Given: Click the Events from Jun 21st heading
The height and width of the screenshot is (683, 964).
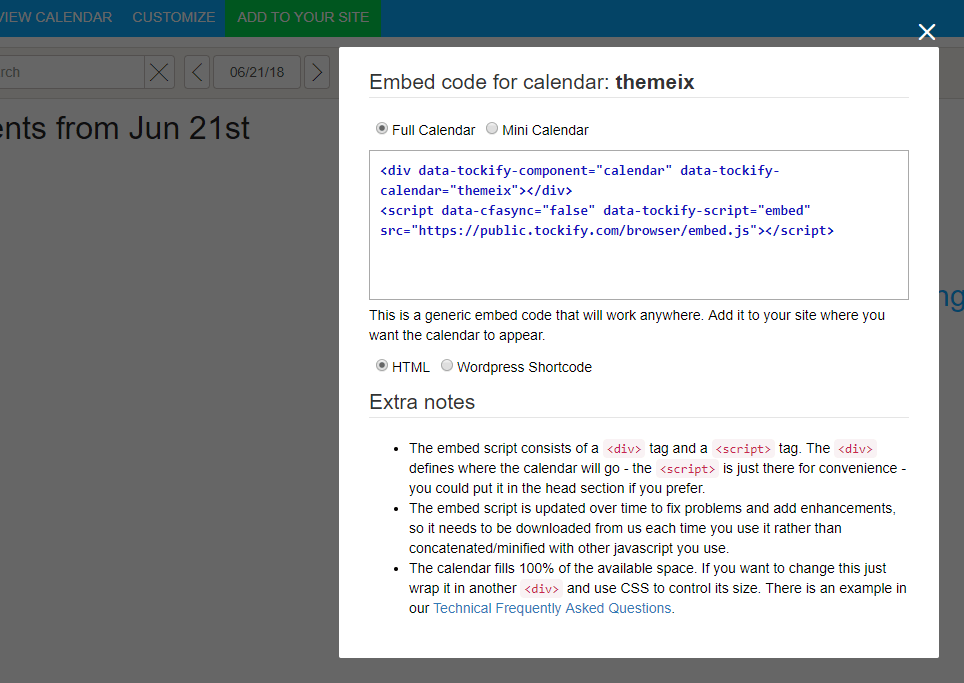Looking at the screenshot, I should coord(125,129).
